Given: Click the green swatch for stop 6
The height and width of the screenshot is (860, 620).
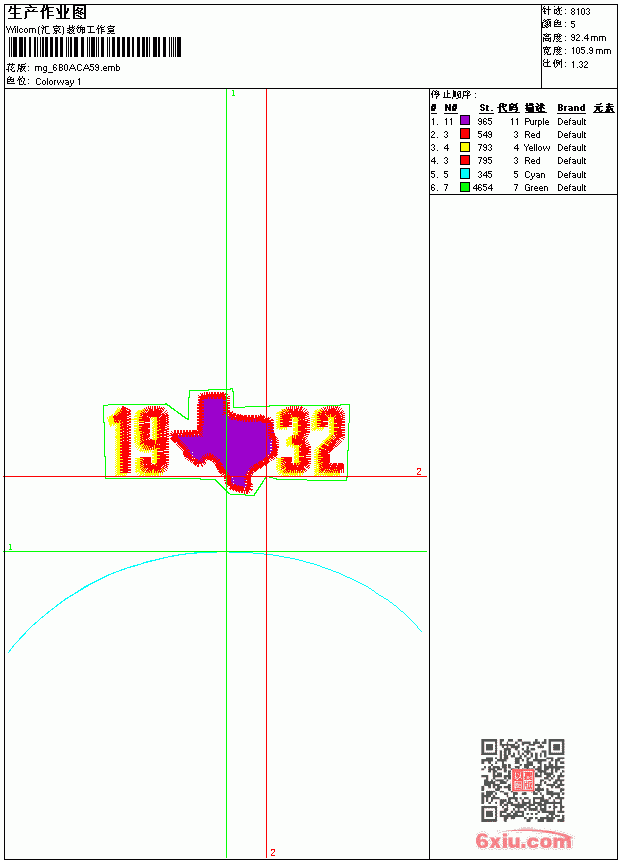Looking at the screenshot, I should tap(464, 187).
